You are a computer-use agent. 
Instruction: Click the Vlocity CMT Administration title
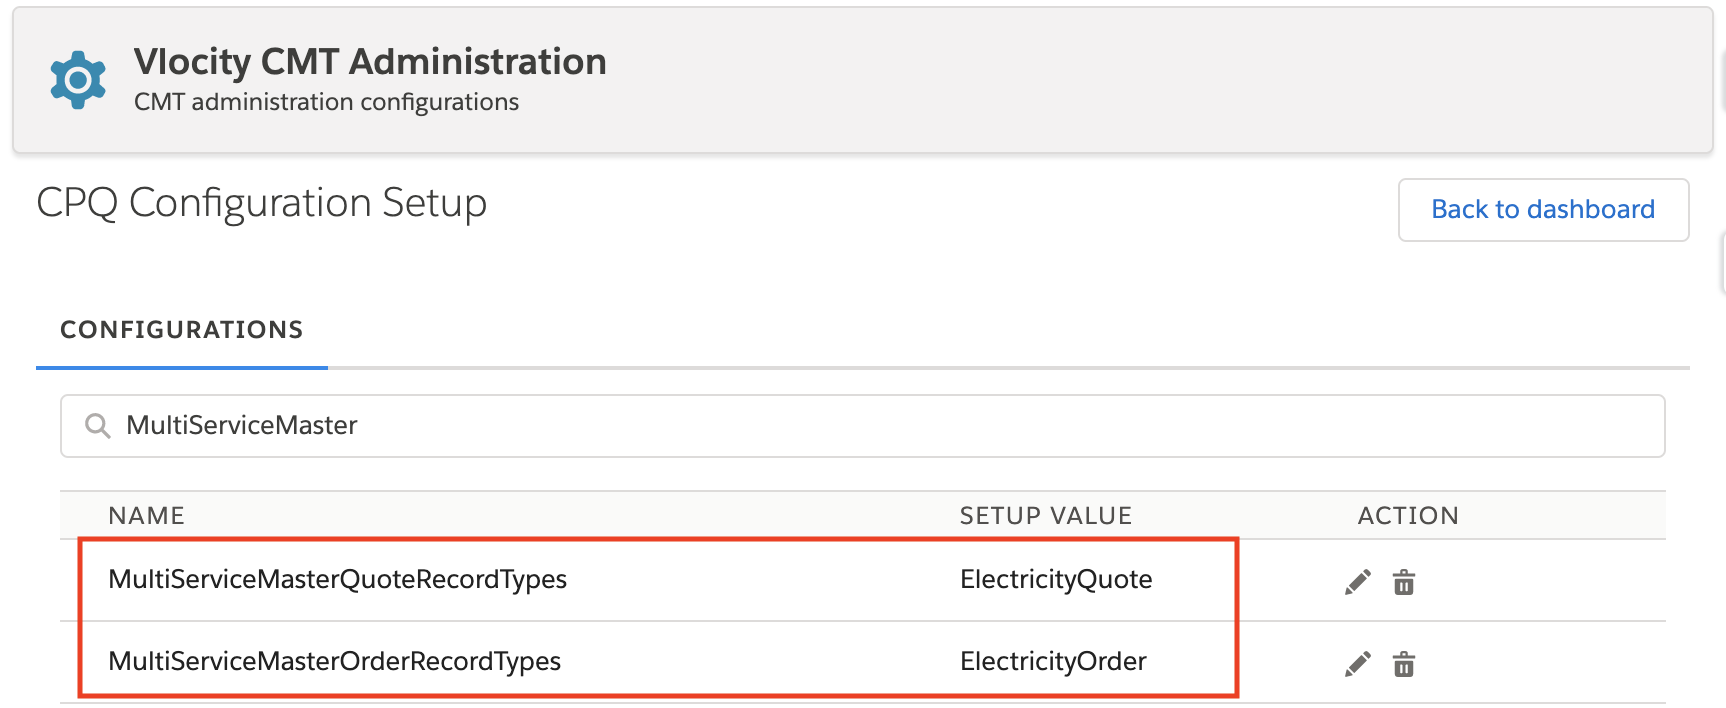pos(370,62)
